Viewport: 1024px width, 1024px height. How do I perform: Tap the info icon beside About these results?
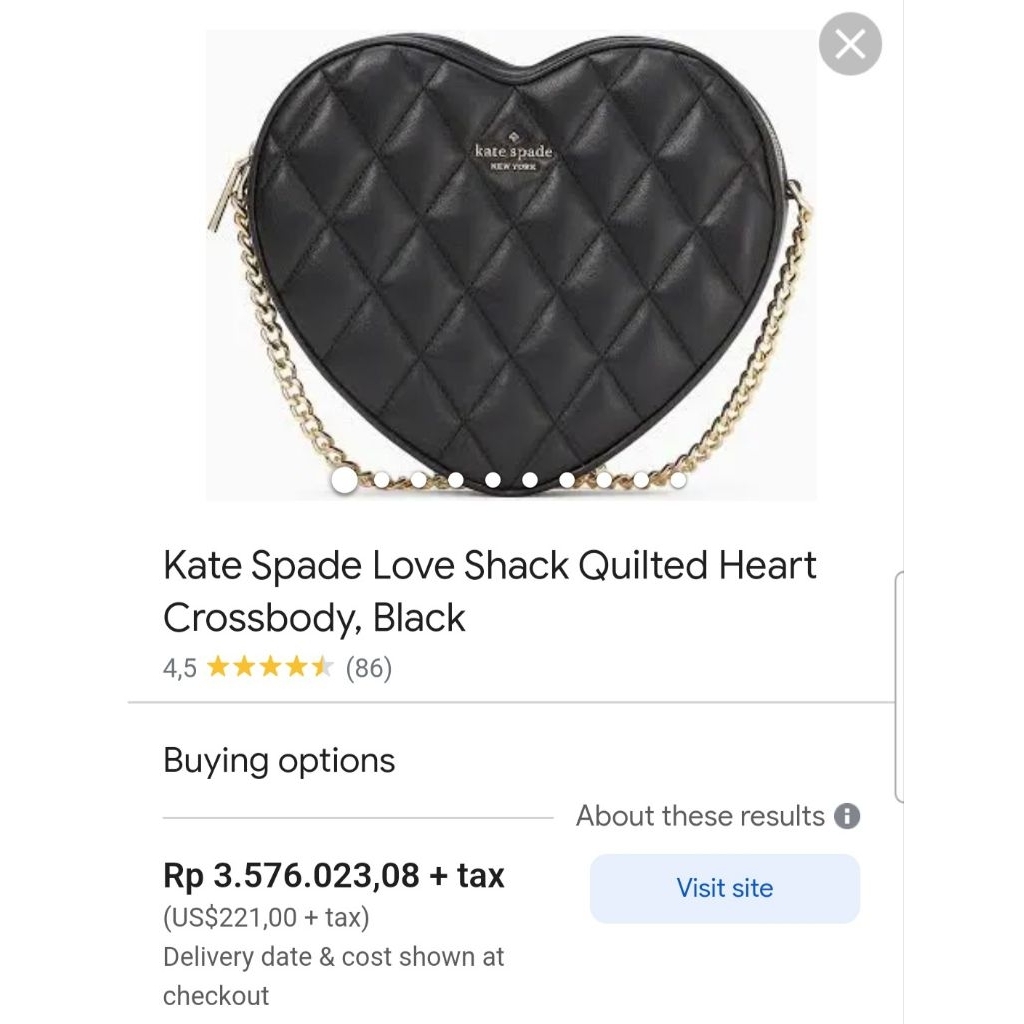pos(846,816)
